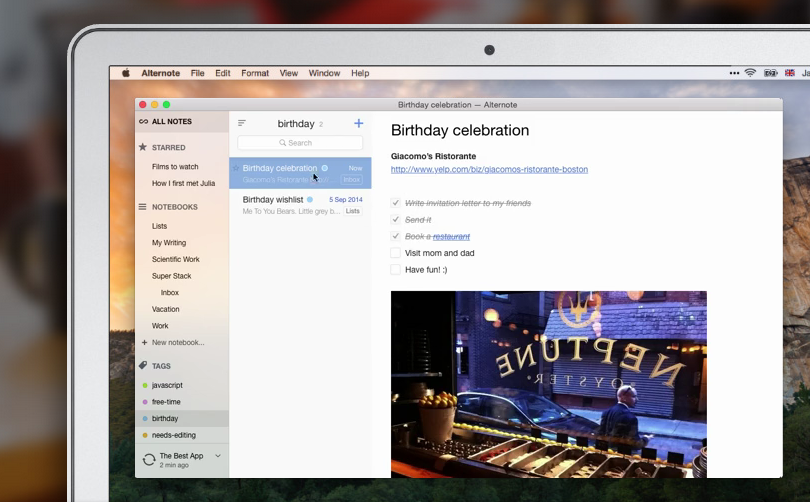The height and width of the screenshot is (502, 810).
Task: Uncheck the 'Send it' checkbox
Action: (396, 220)
